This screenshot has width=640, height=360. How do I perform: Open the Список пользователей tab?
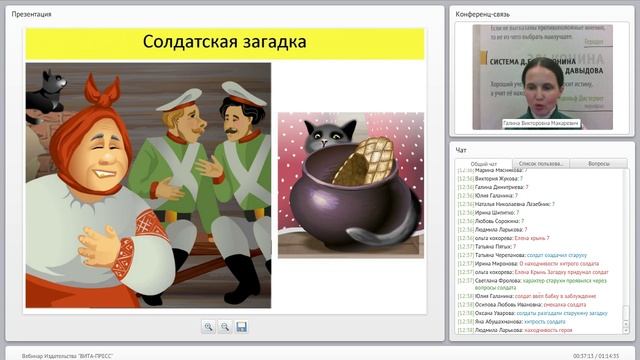click(541, 163)
